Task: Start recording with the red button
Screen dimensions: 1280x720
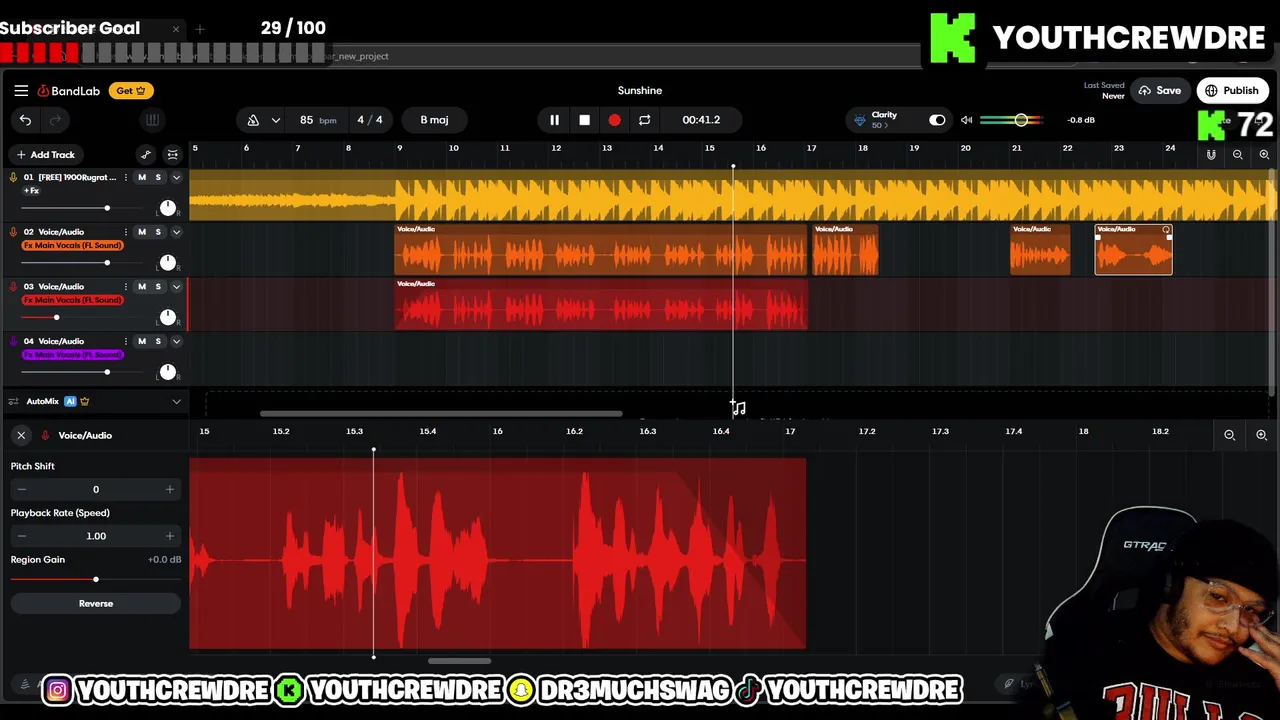Action: [x=614, y=120]
